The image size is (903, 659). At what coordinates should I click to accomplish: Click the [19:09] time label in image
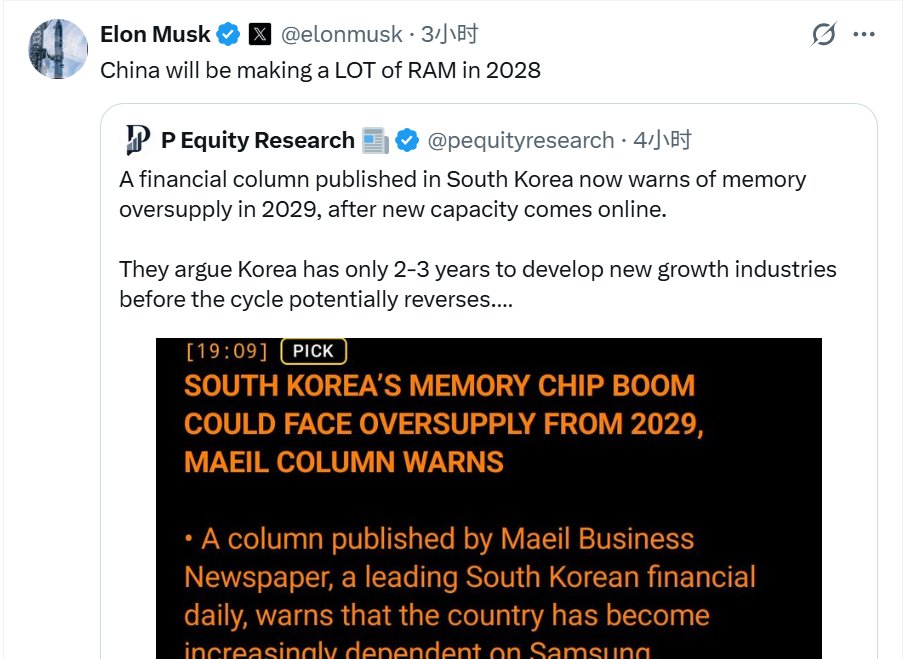coord(227,351)
